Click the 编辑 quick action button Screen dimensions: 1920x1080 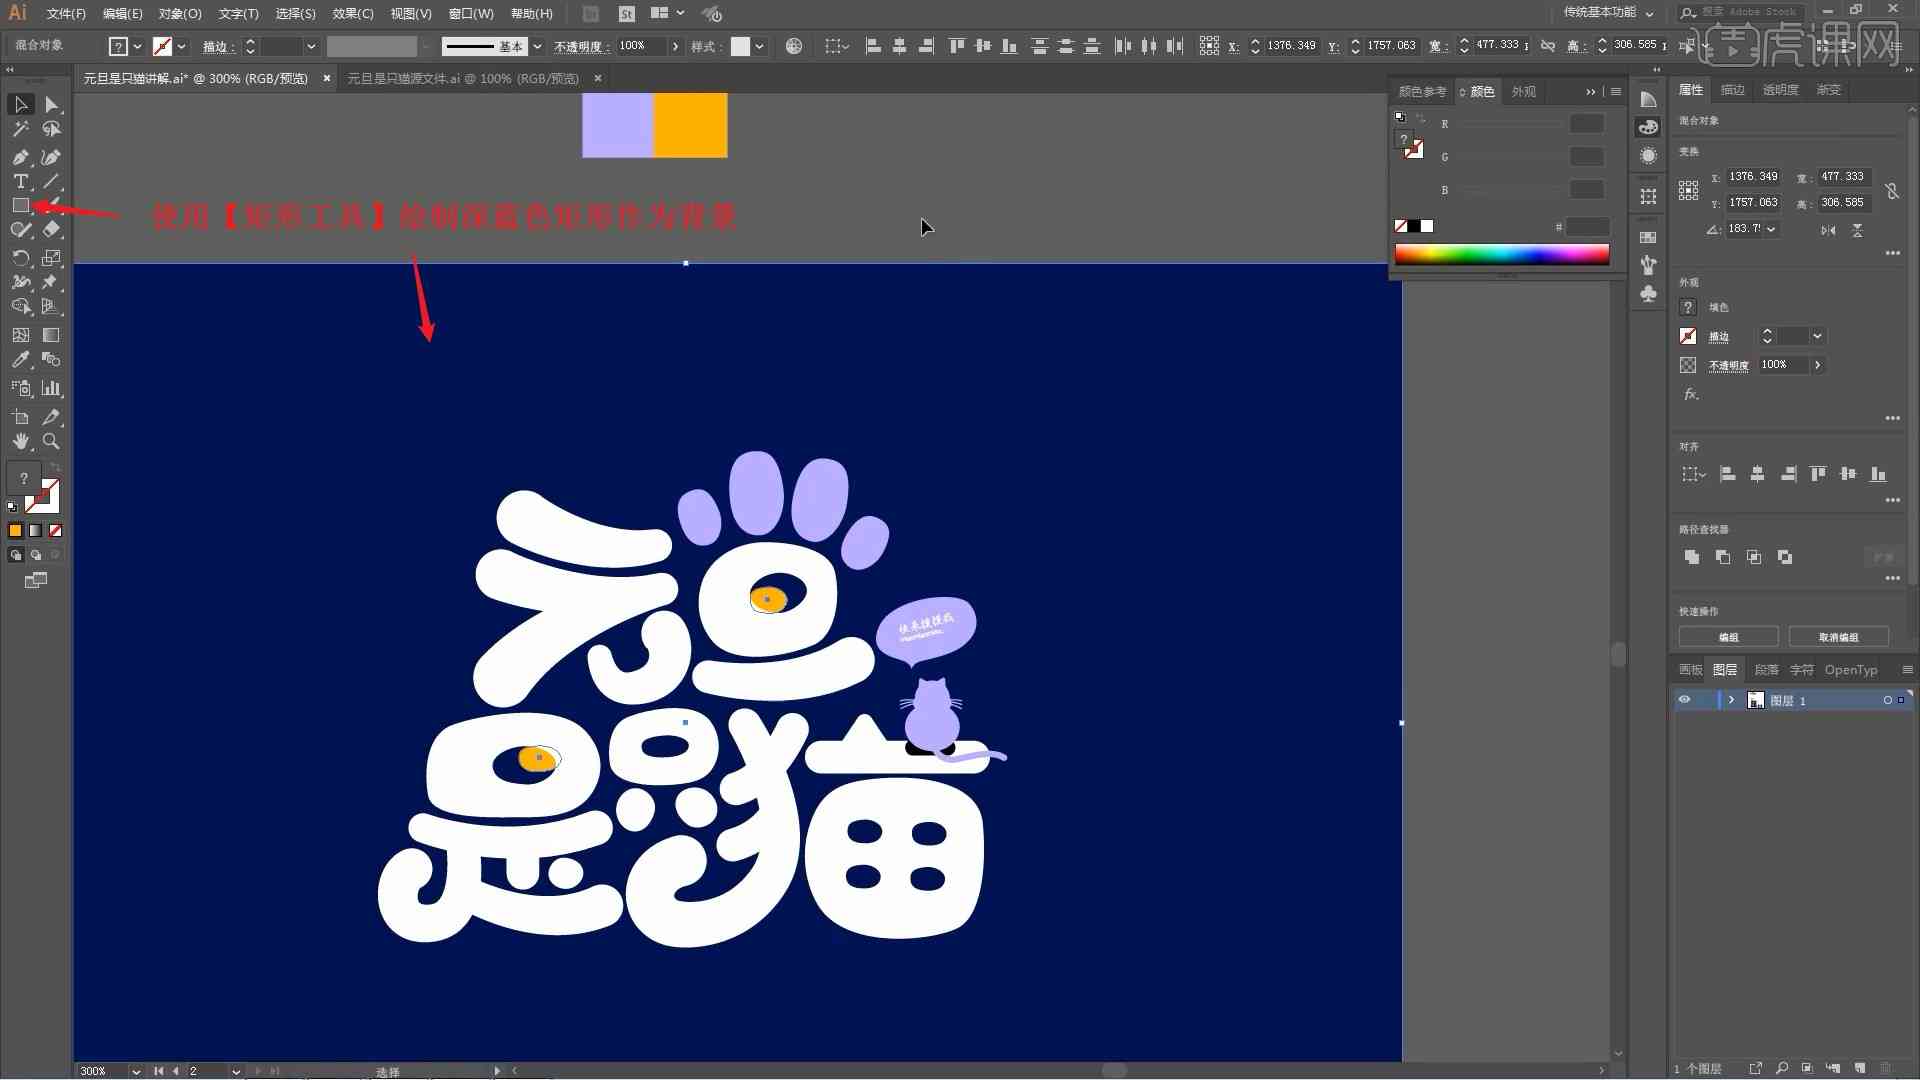coord(1731,637)
